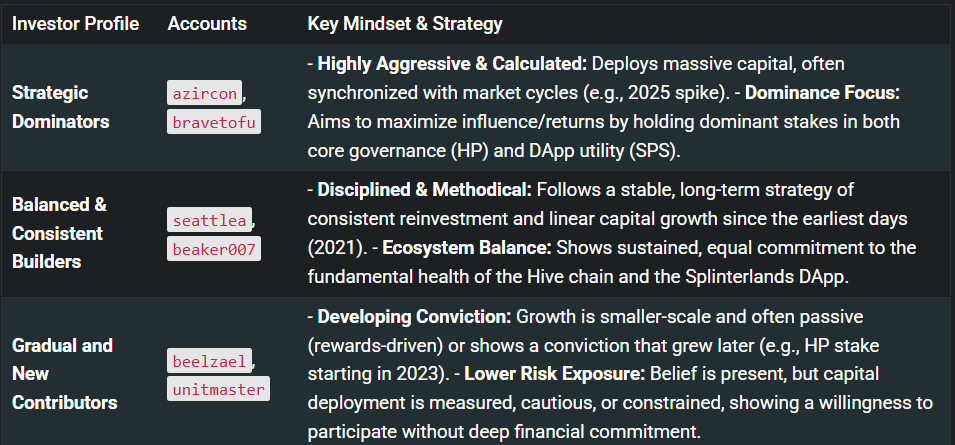Click the bold Highly Aggressive & Calculated text
The image size is (955, 445).
point(452,64)
